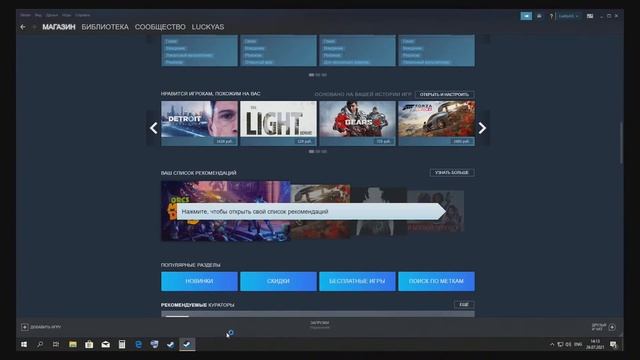Viewport: 640px width, 360px height.
Task: Open the ЗАГРУЗКИ downloads area
Action: (x=320, y=324)
